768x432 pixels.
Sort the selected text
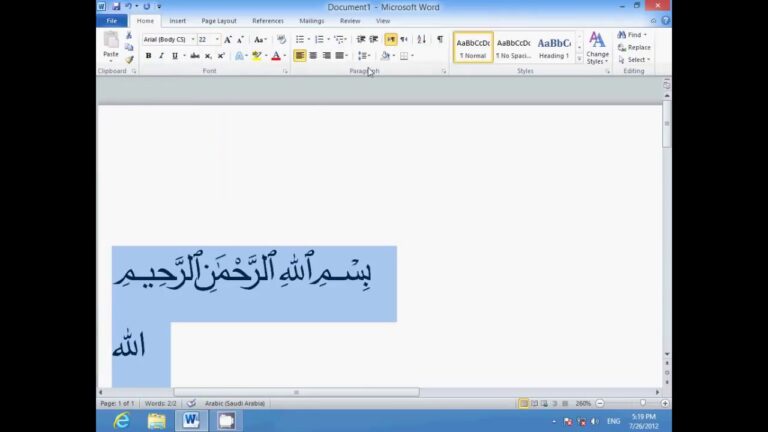click(421, 39)
